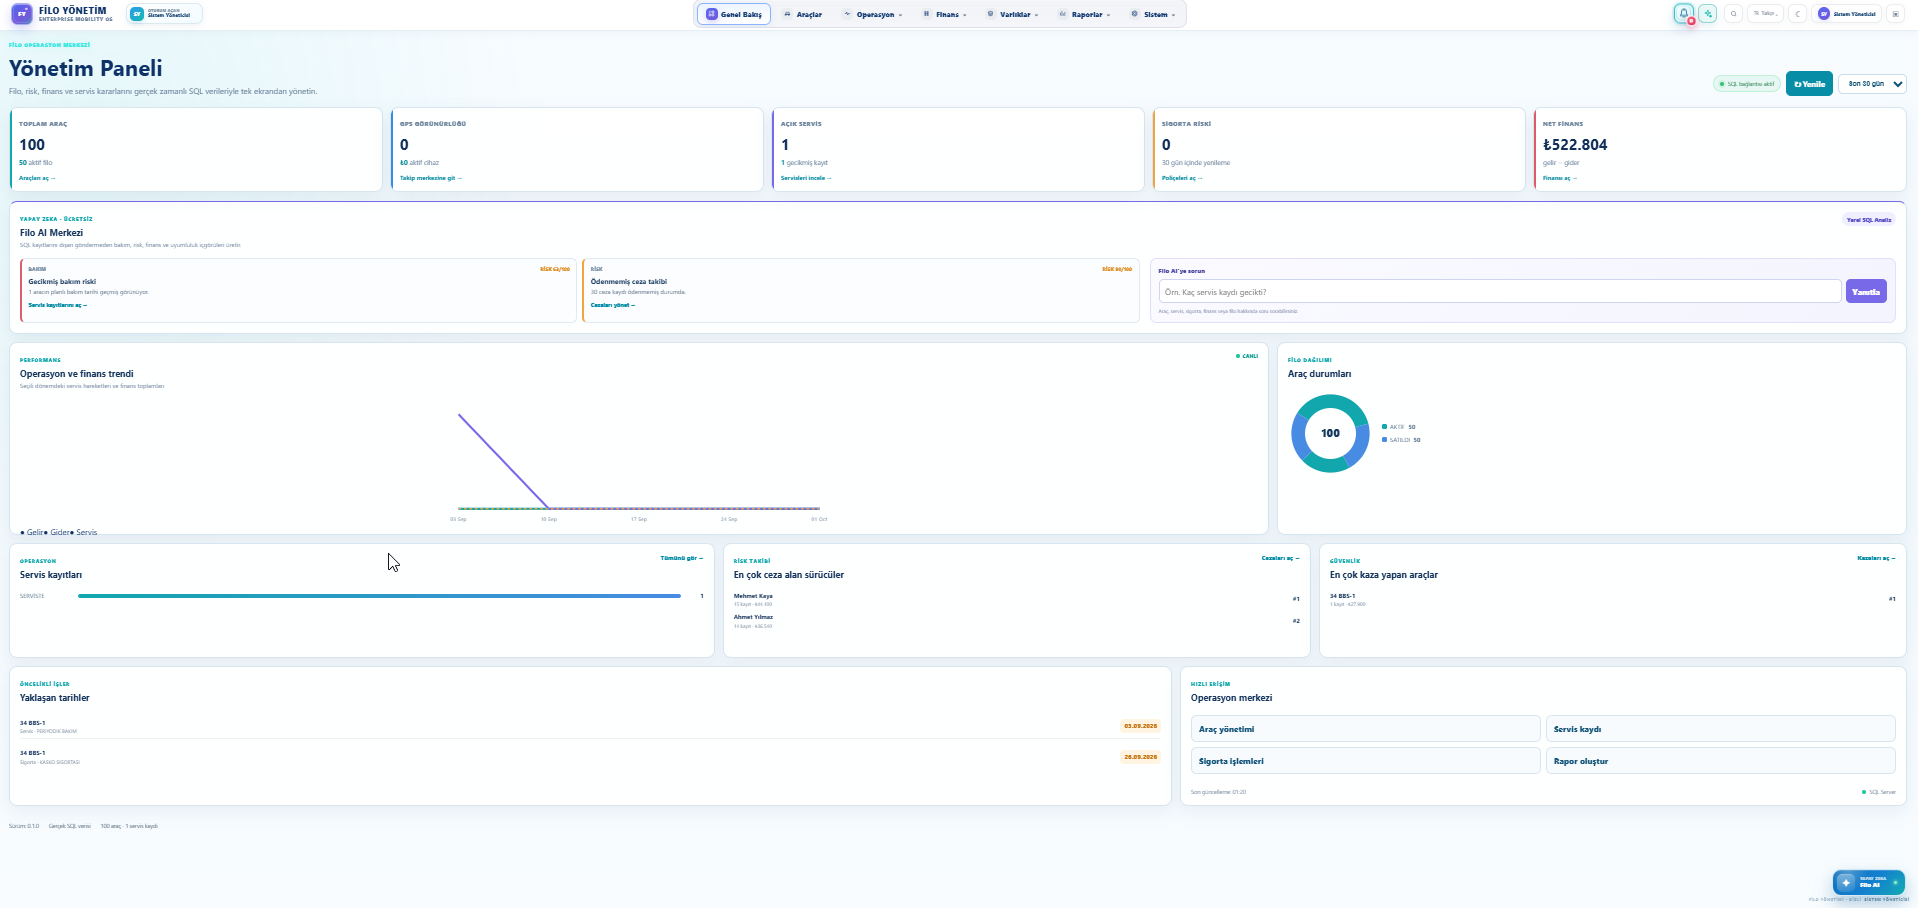Screen dimensions: 1918x908
Task: Expand the Raporlar menu dropdown
Action: point(1085,14)
